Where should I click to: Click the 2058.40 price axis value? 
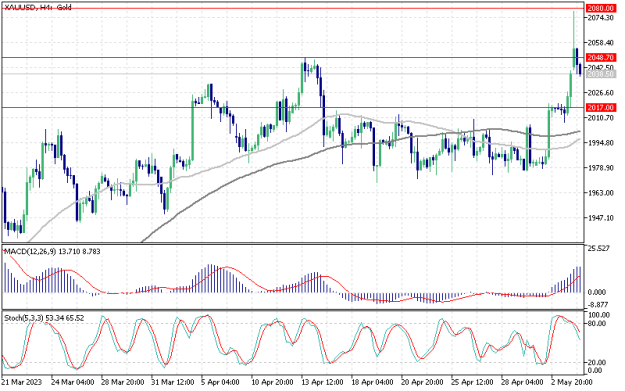pos(600,43)
